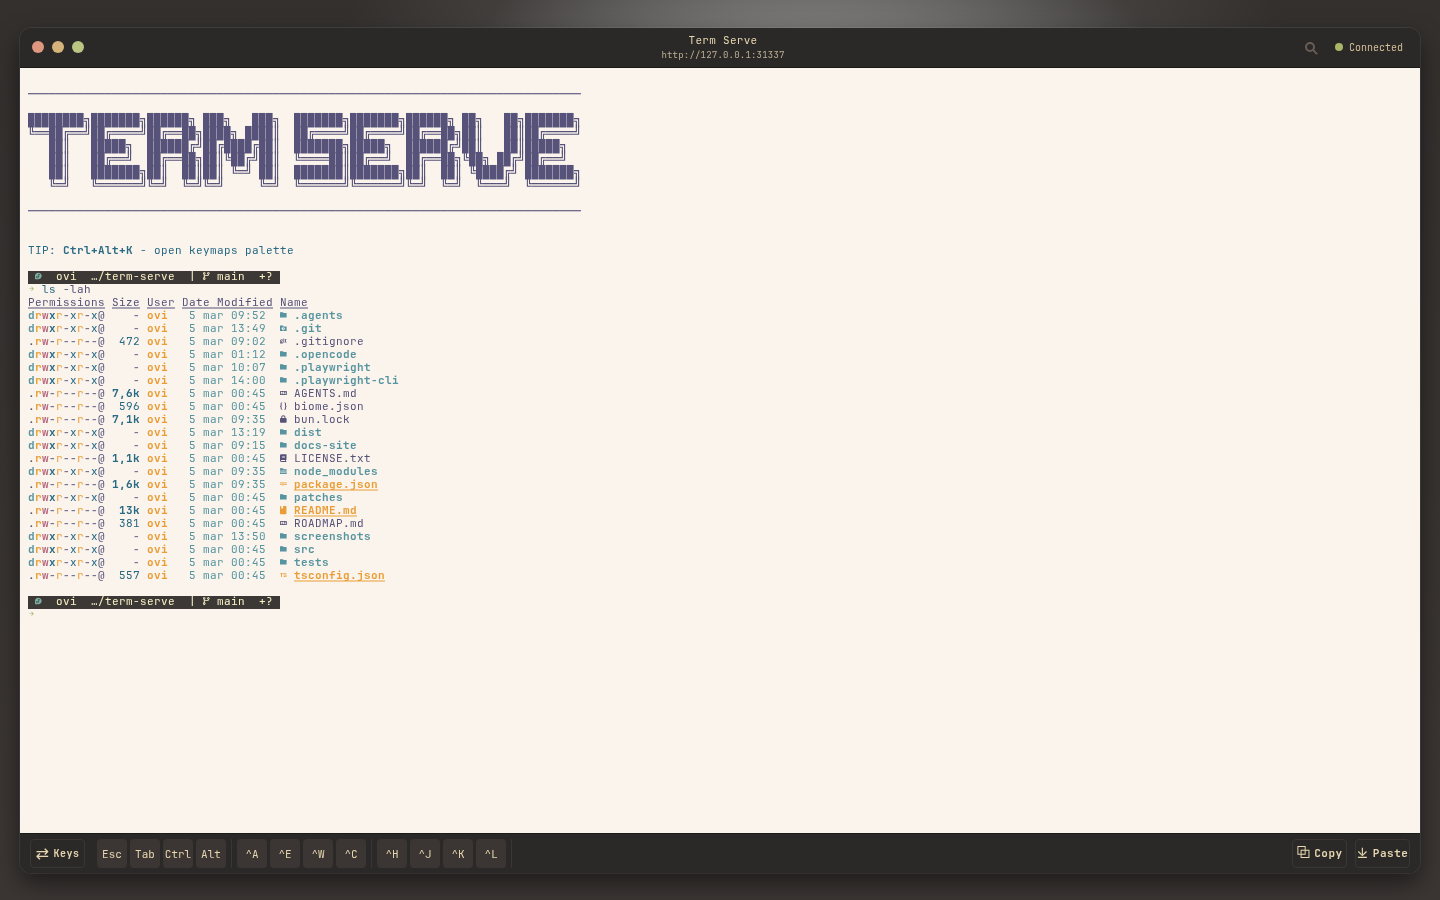Click the padlock icon beside bun.lock
The width and height of the screenshot is (1440, 900).
point(284,419)
